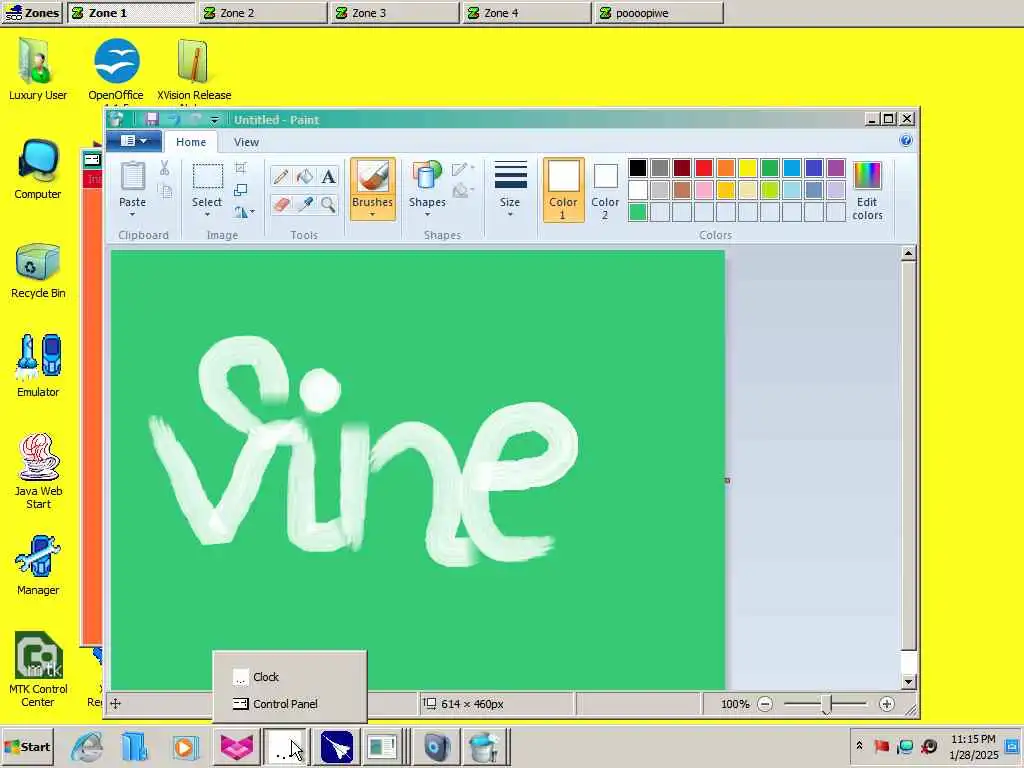The image size is (1024, 768).
Task: Switch to the Zone 2 tab
Action: (x=263, y=13)
